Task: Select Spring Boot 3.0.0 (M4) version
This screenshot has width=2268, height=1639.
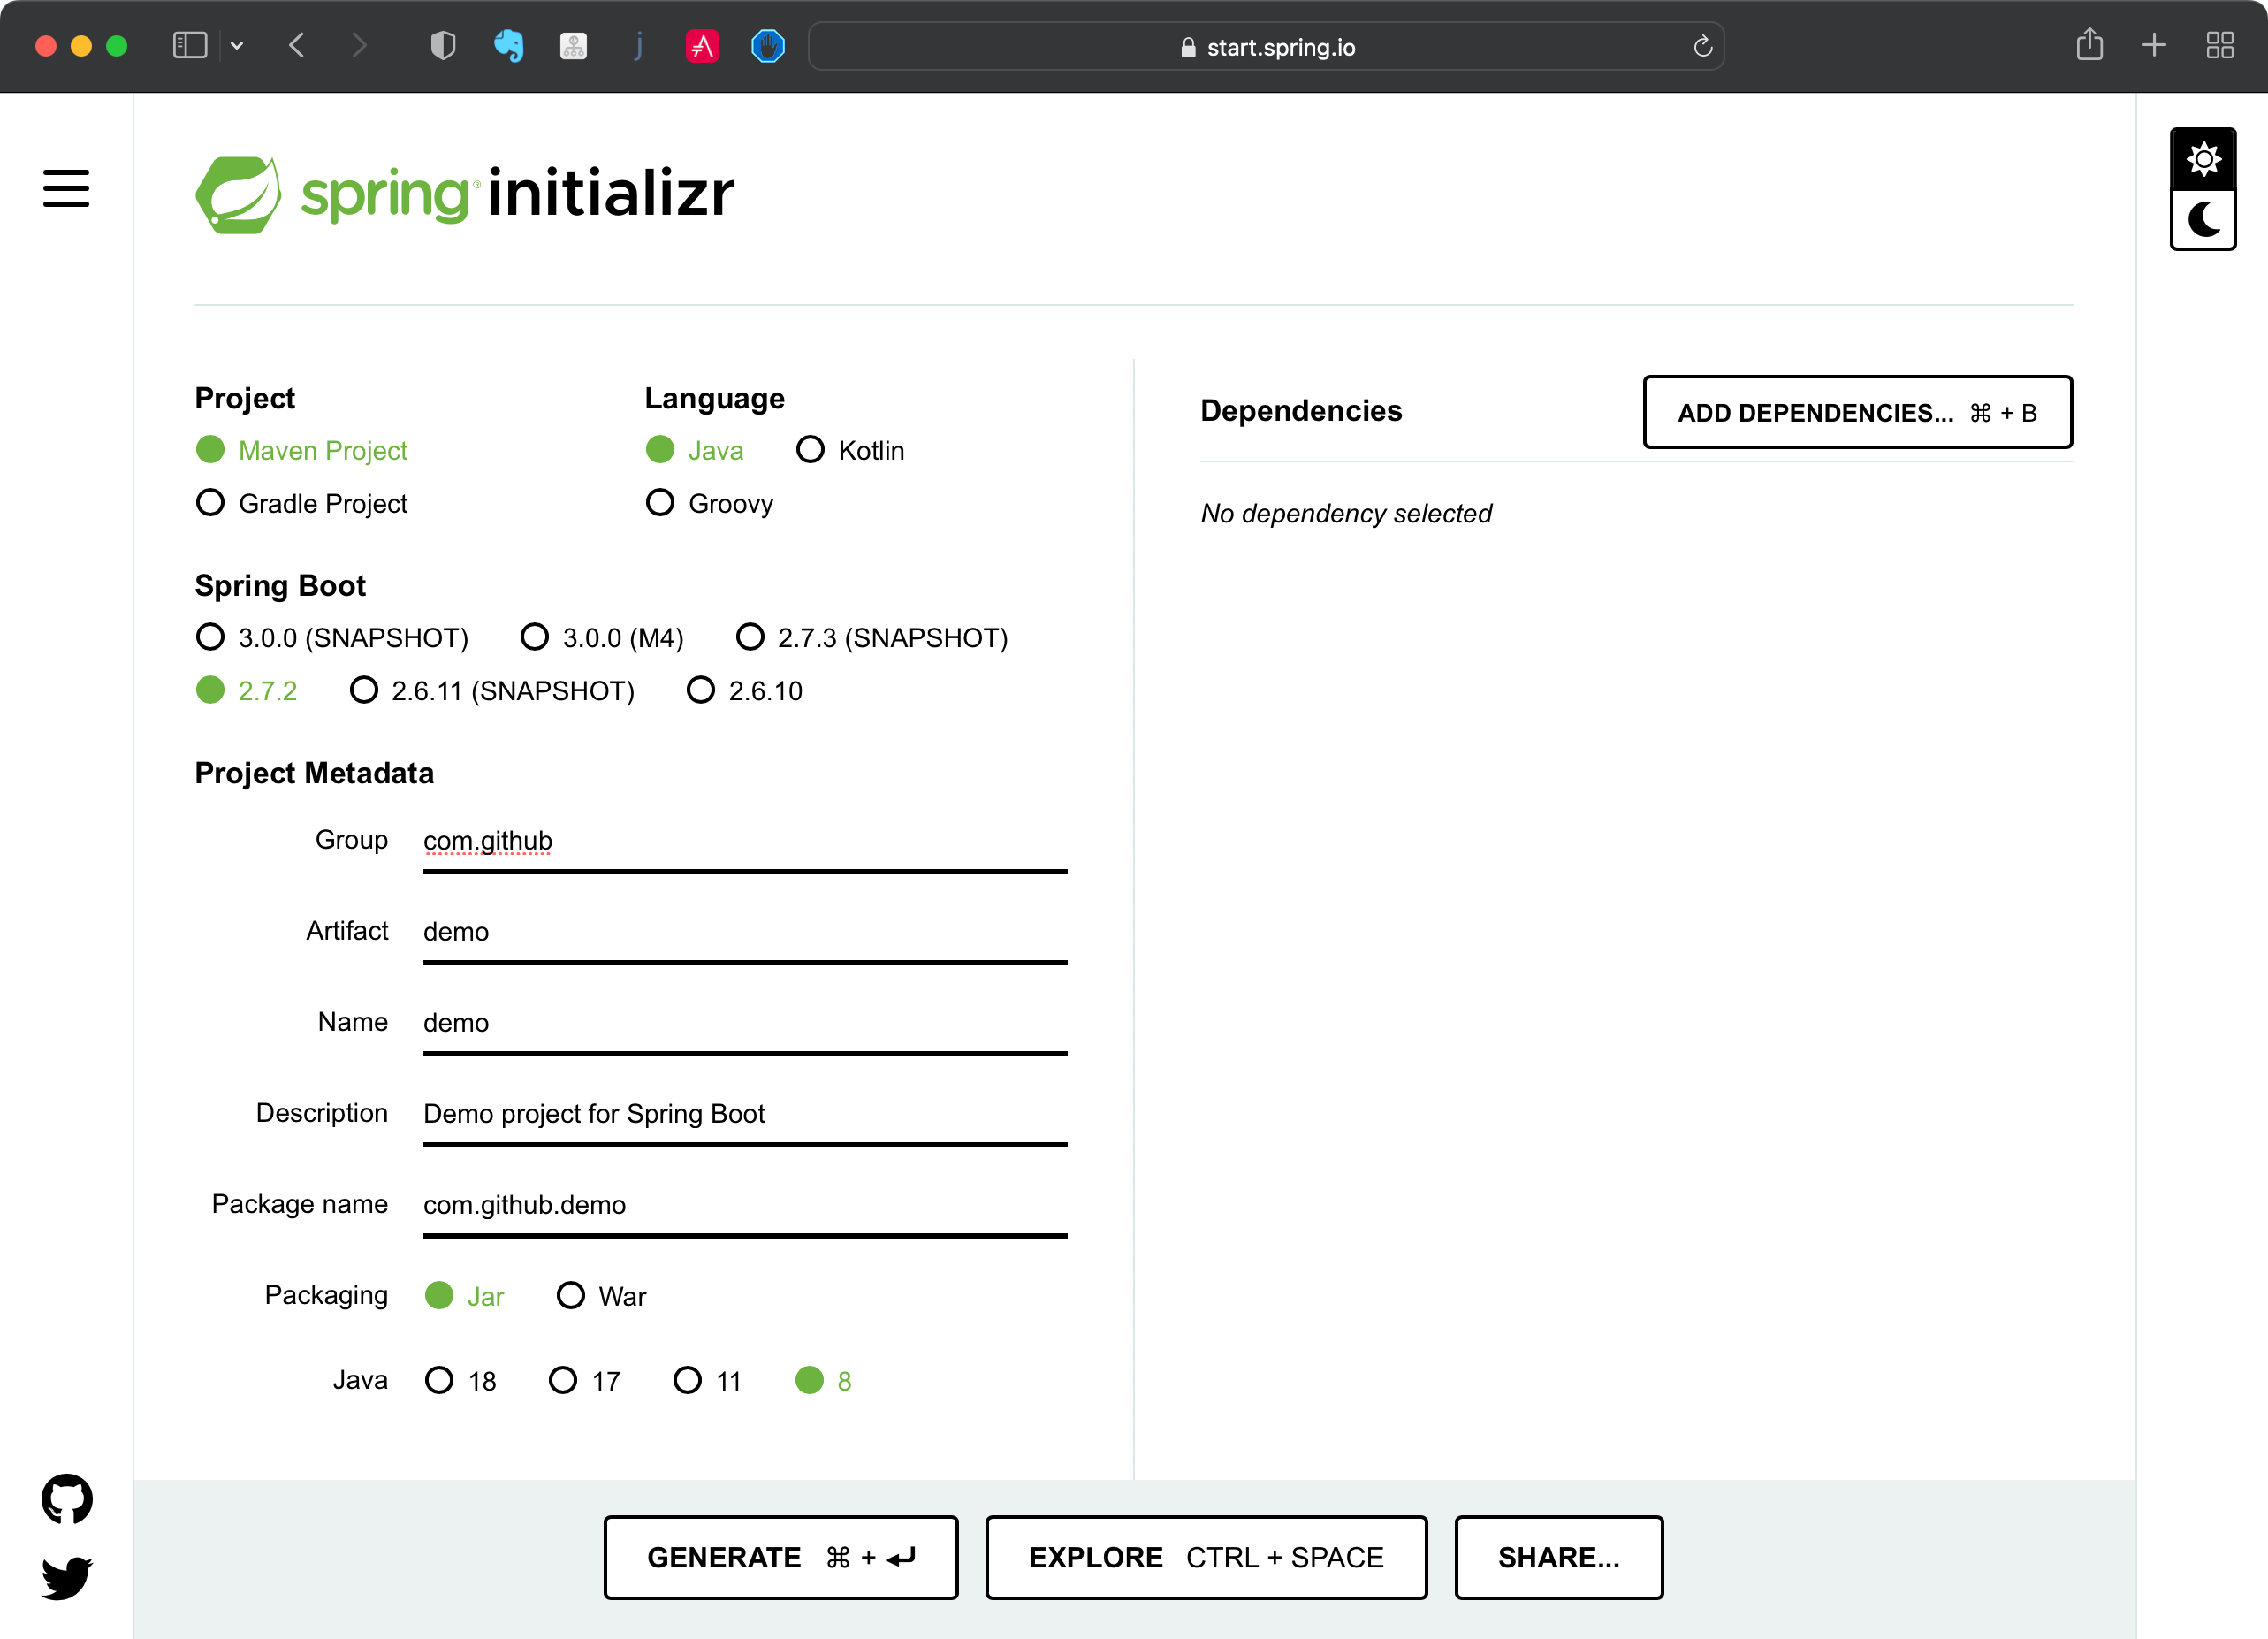Action: tap(535, 637)
